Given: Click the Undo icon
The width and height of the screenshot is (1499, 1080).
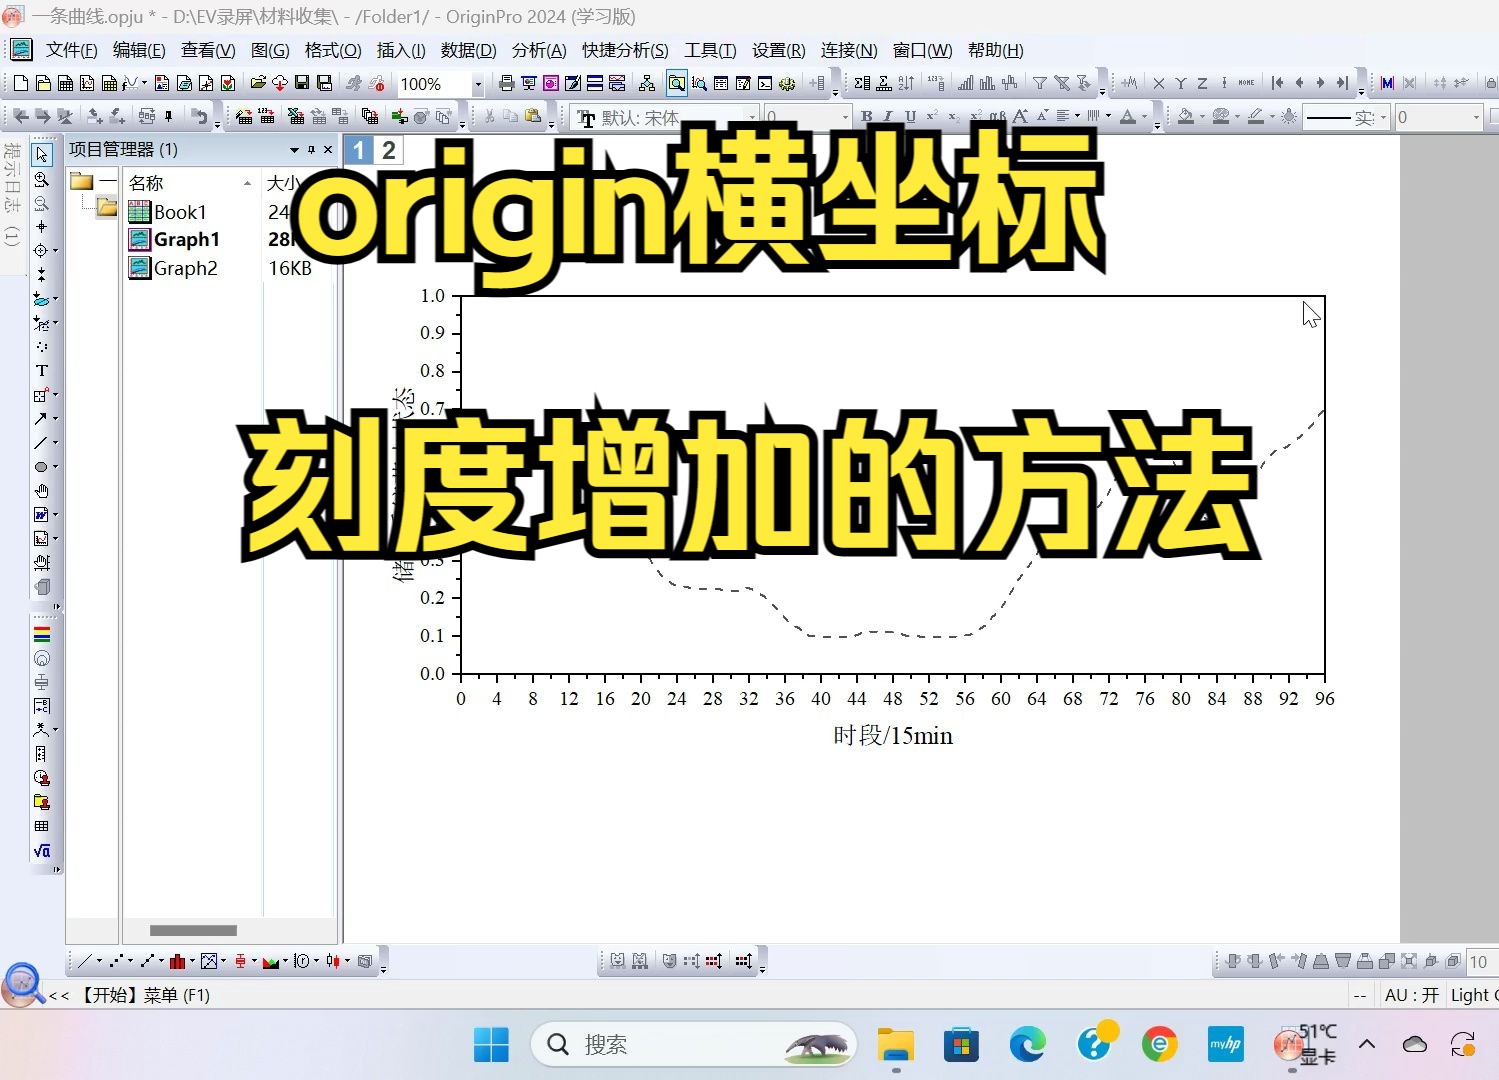Looking at the screenshot, I should coord(199,117).
